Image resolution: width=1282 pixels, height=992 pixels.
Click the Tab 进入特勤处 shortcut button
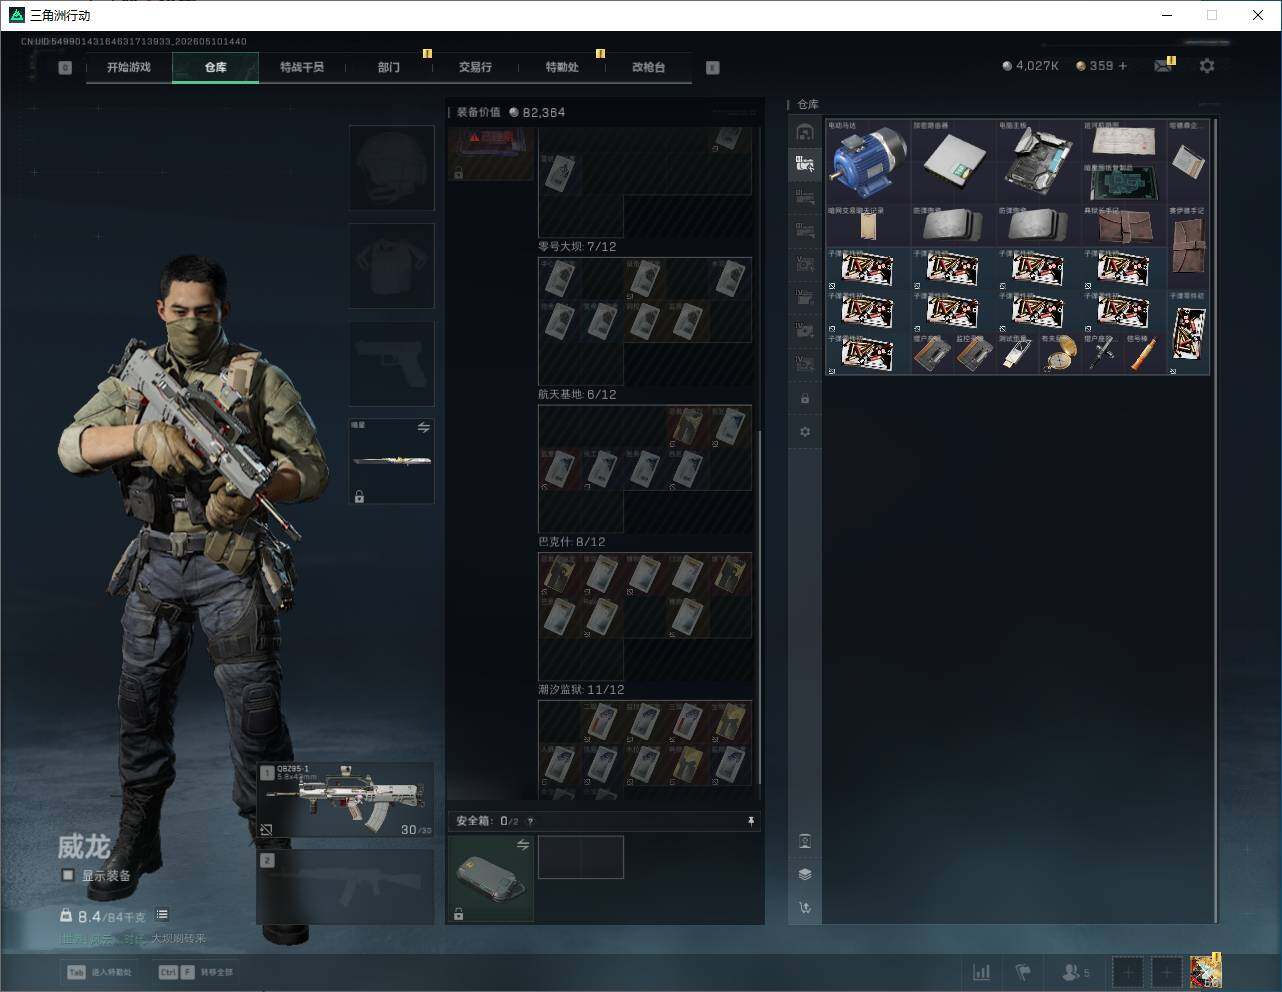click(x=99, y=972)
